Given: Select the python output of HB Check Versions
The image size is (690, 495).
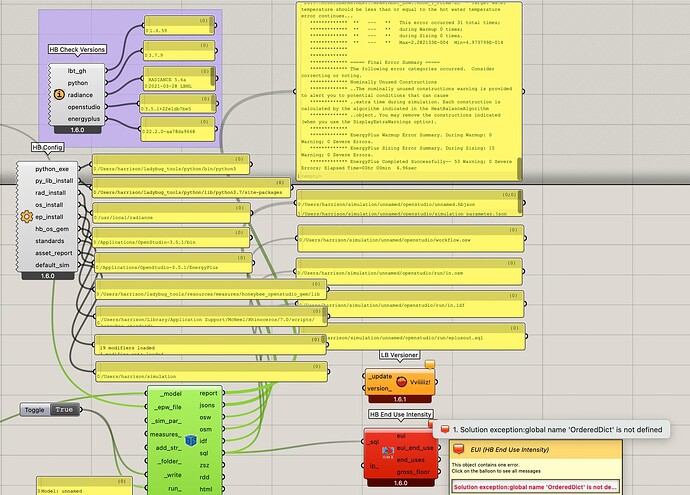Looking at the screenshot, I should coord(77,83).
